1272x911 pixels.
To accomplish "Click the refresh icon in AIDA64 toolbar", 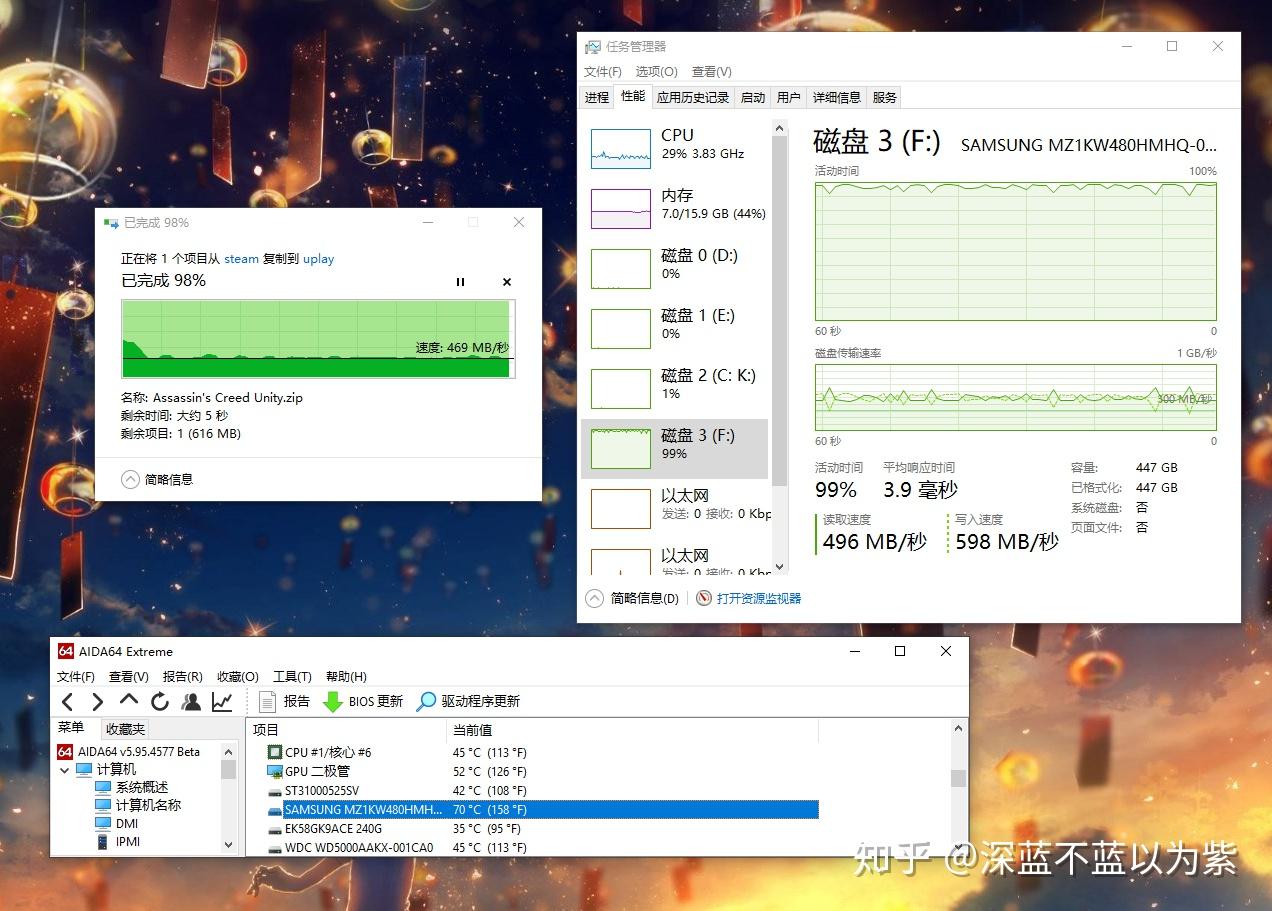I will (159, 701).
